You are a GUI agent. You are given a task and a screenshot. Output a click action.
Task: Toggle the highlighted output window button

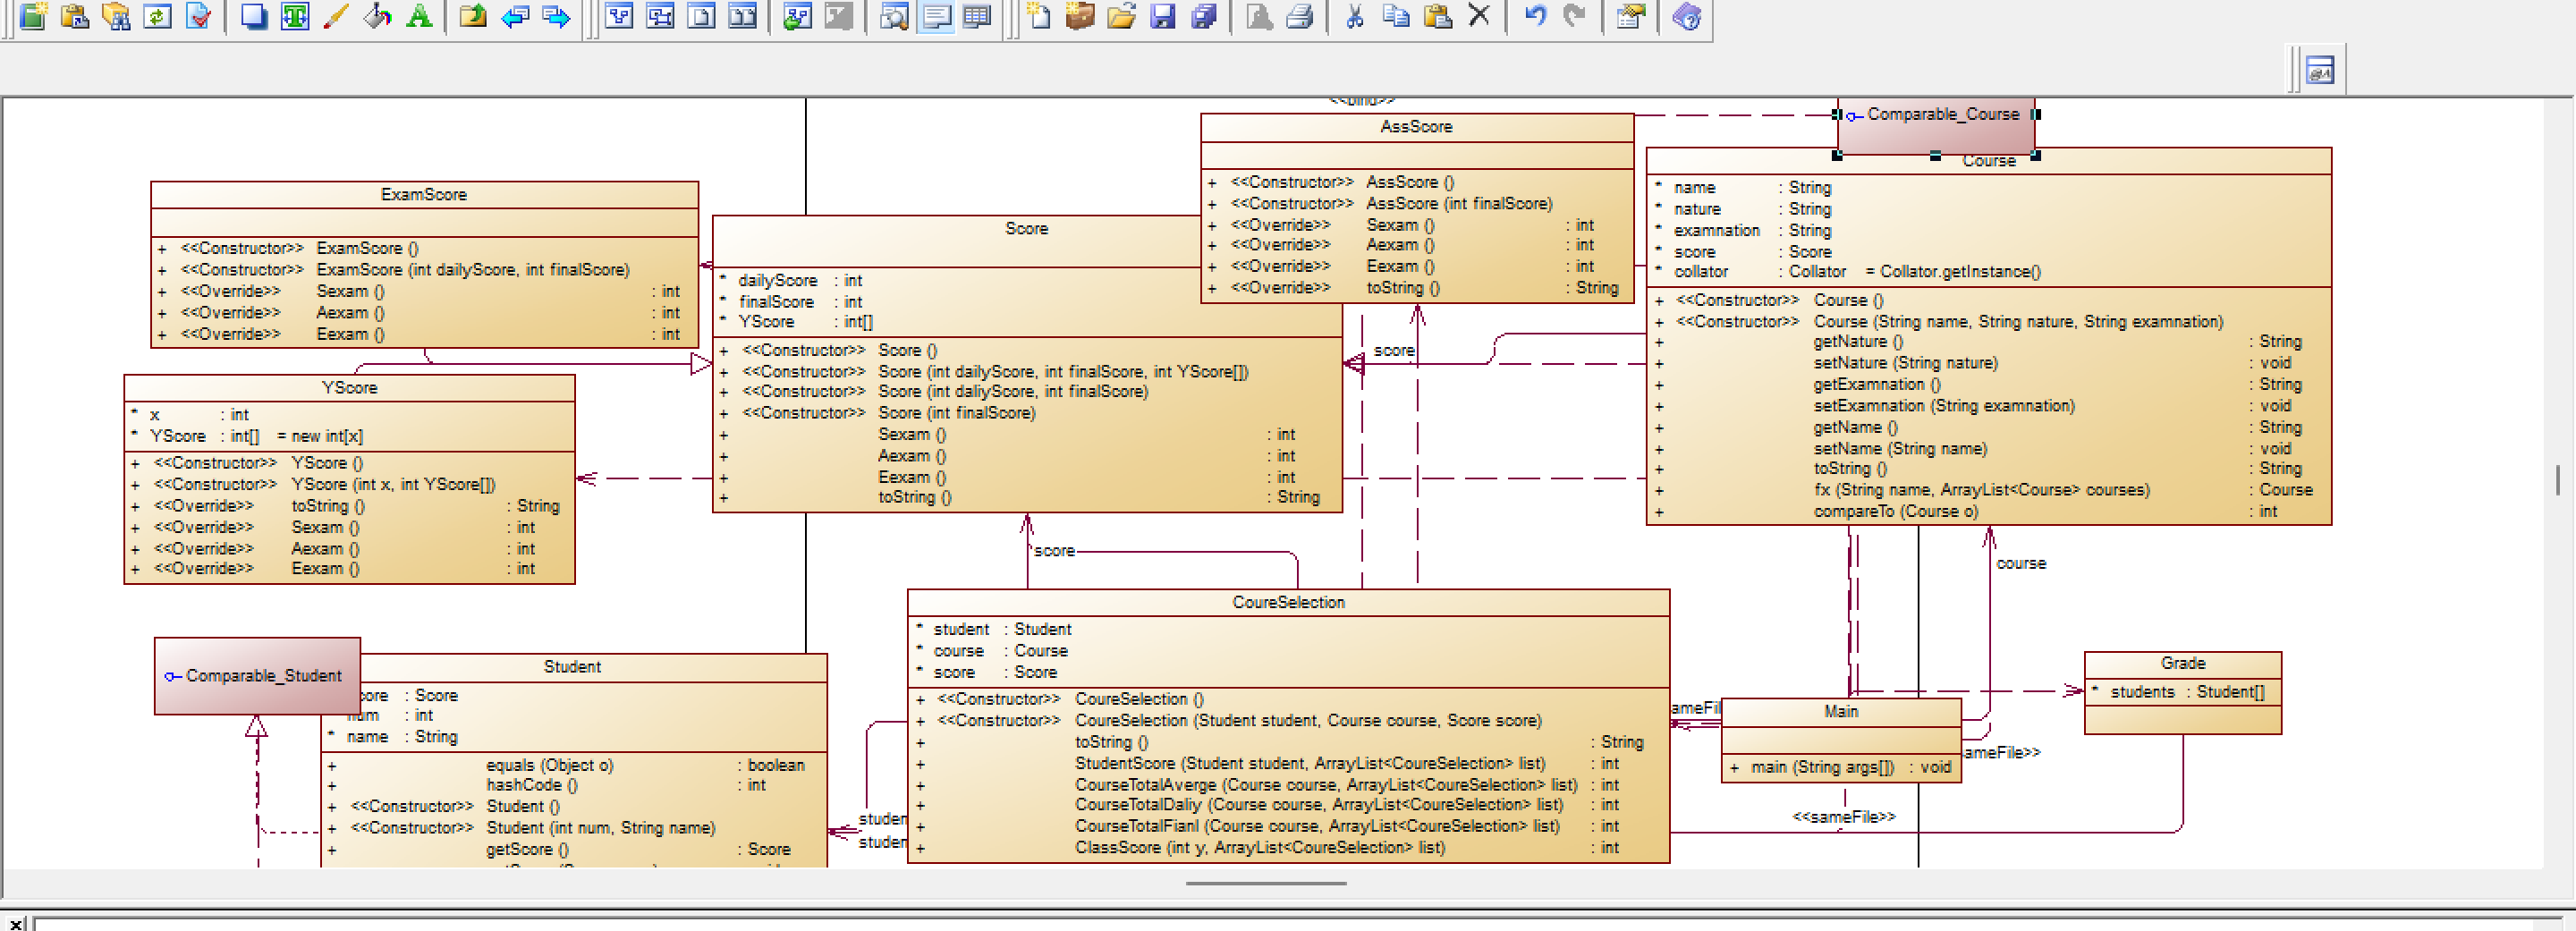click(936, 16)
